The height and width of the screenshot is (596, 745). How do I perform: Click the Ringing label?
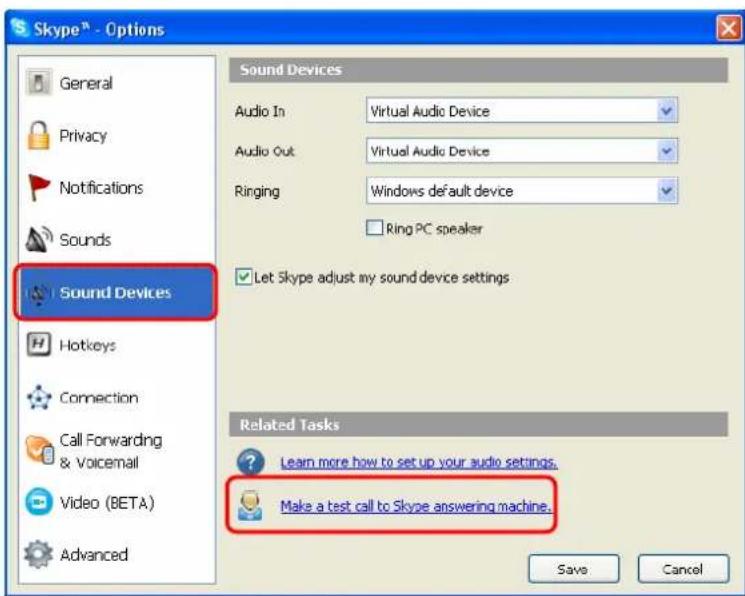click(x=257, y=192)
